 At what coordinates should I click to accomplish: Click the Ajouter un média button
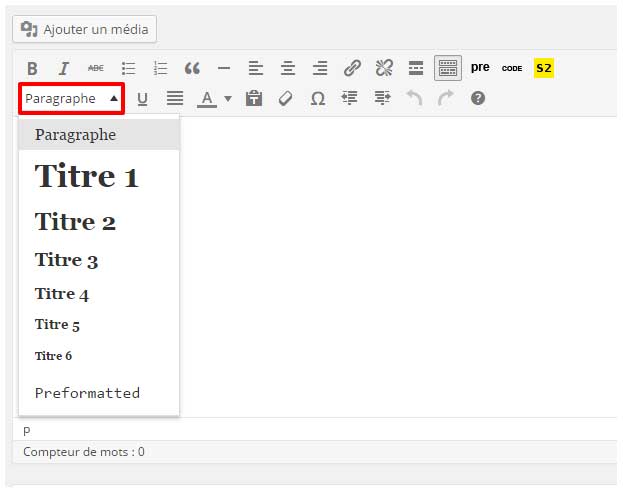point(85,29)
